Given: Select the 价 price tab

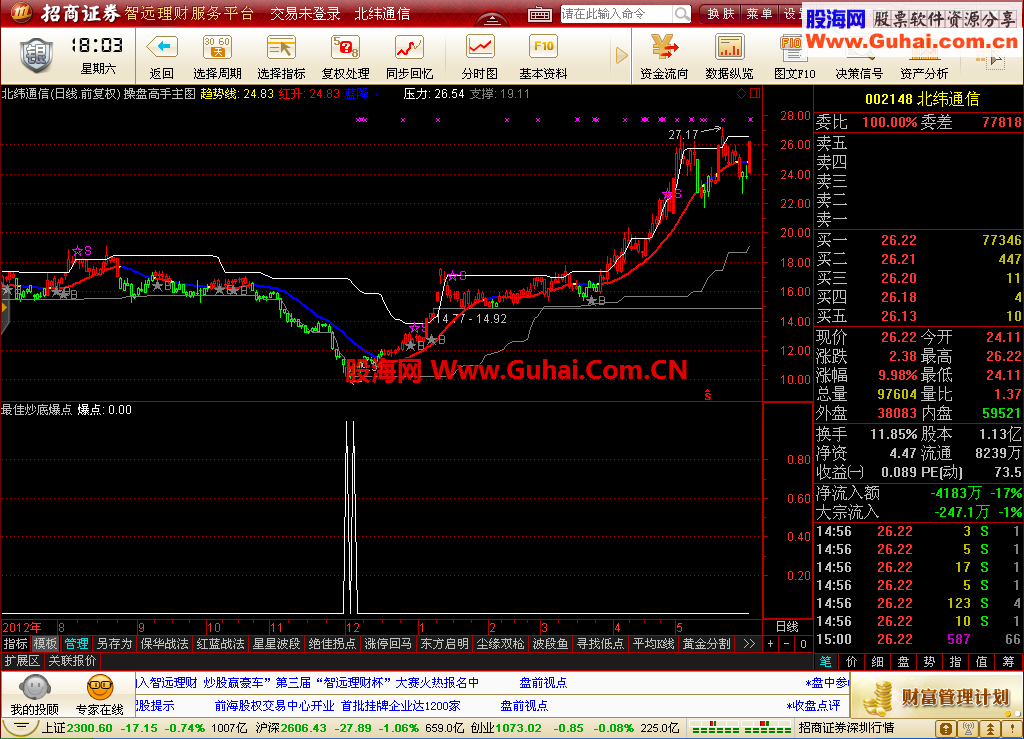Looking at the screenshot, I should click(852, 661).
